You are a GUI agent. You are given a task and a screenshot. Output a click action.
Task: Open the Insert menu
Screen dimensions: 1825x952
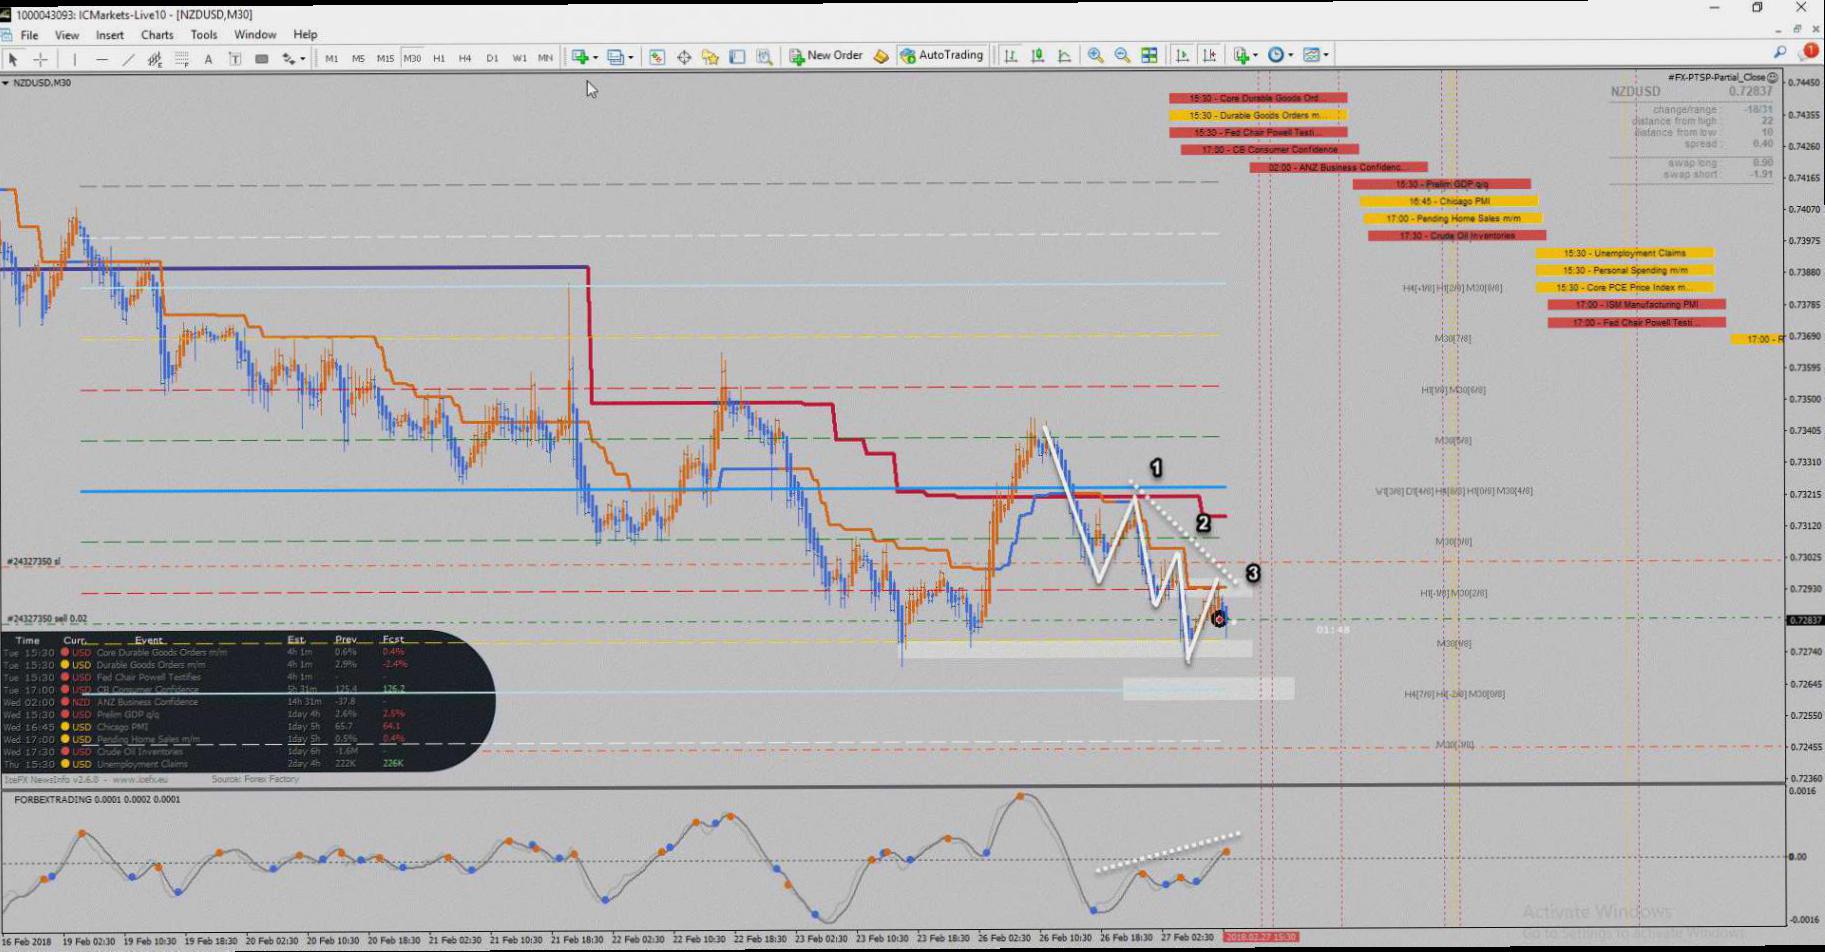pyautogui.click(x=110, y=35)
